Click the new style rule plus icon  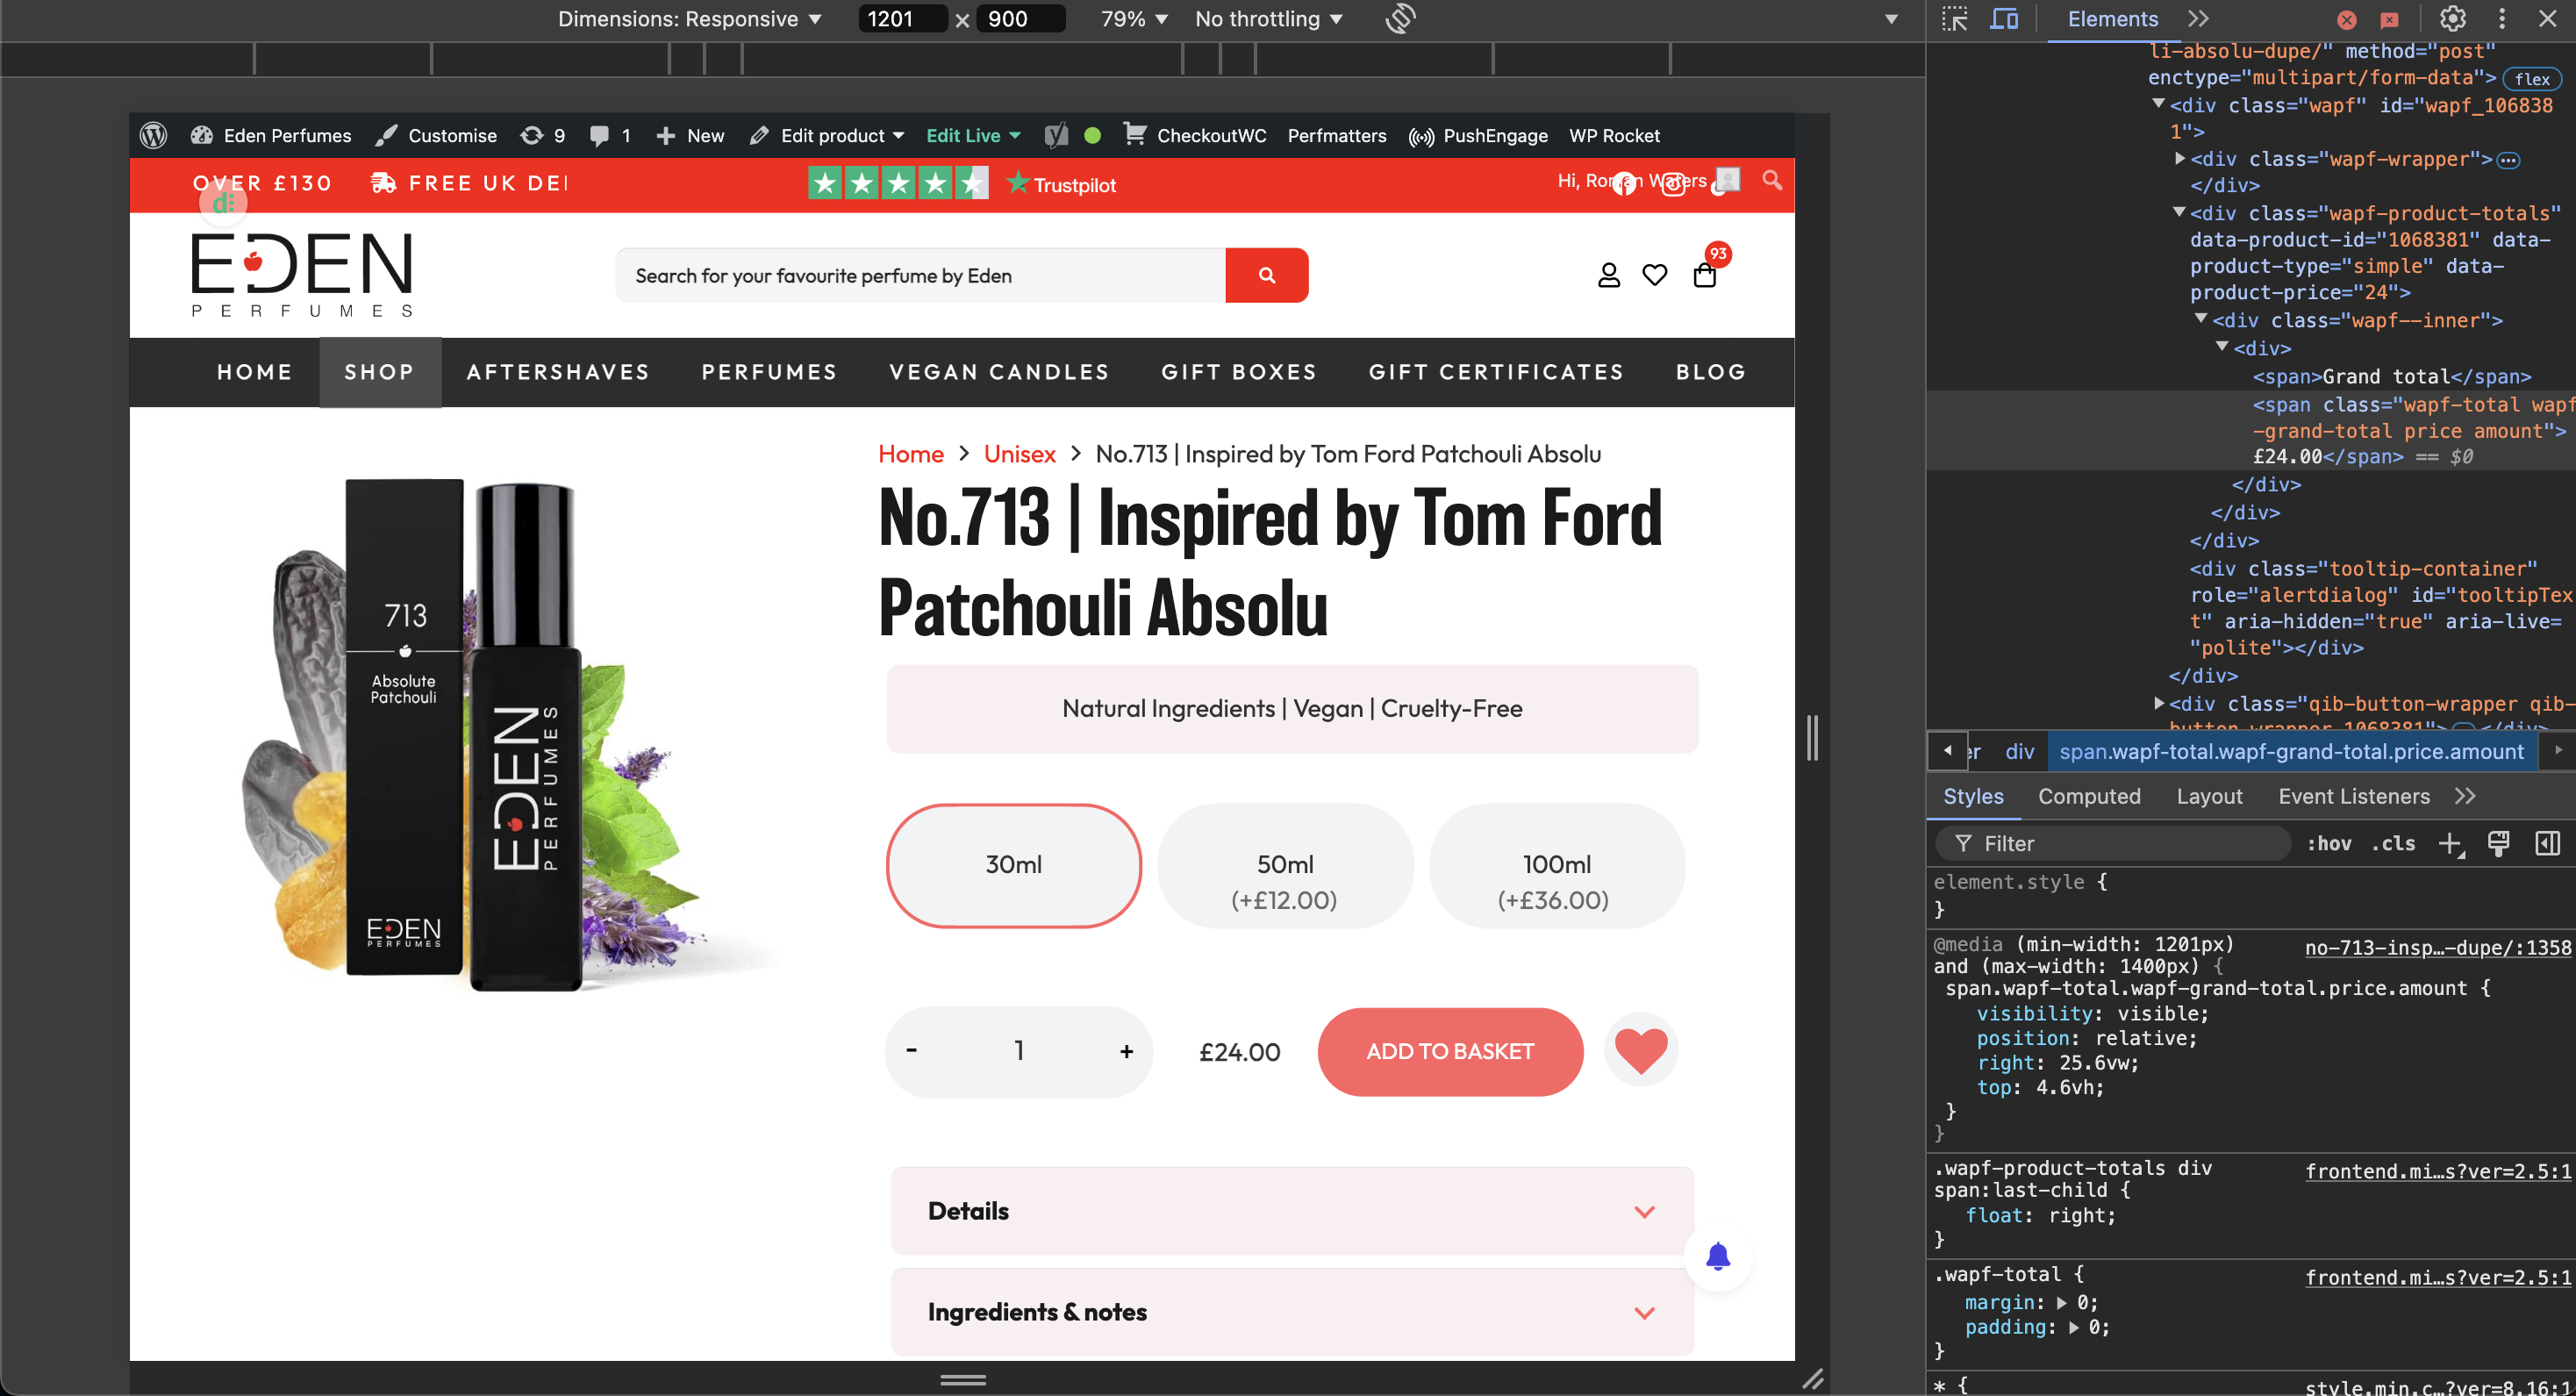pos(2451,844)
